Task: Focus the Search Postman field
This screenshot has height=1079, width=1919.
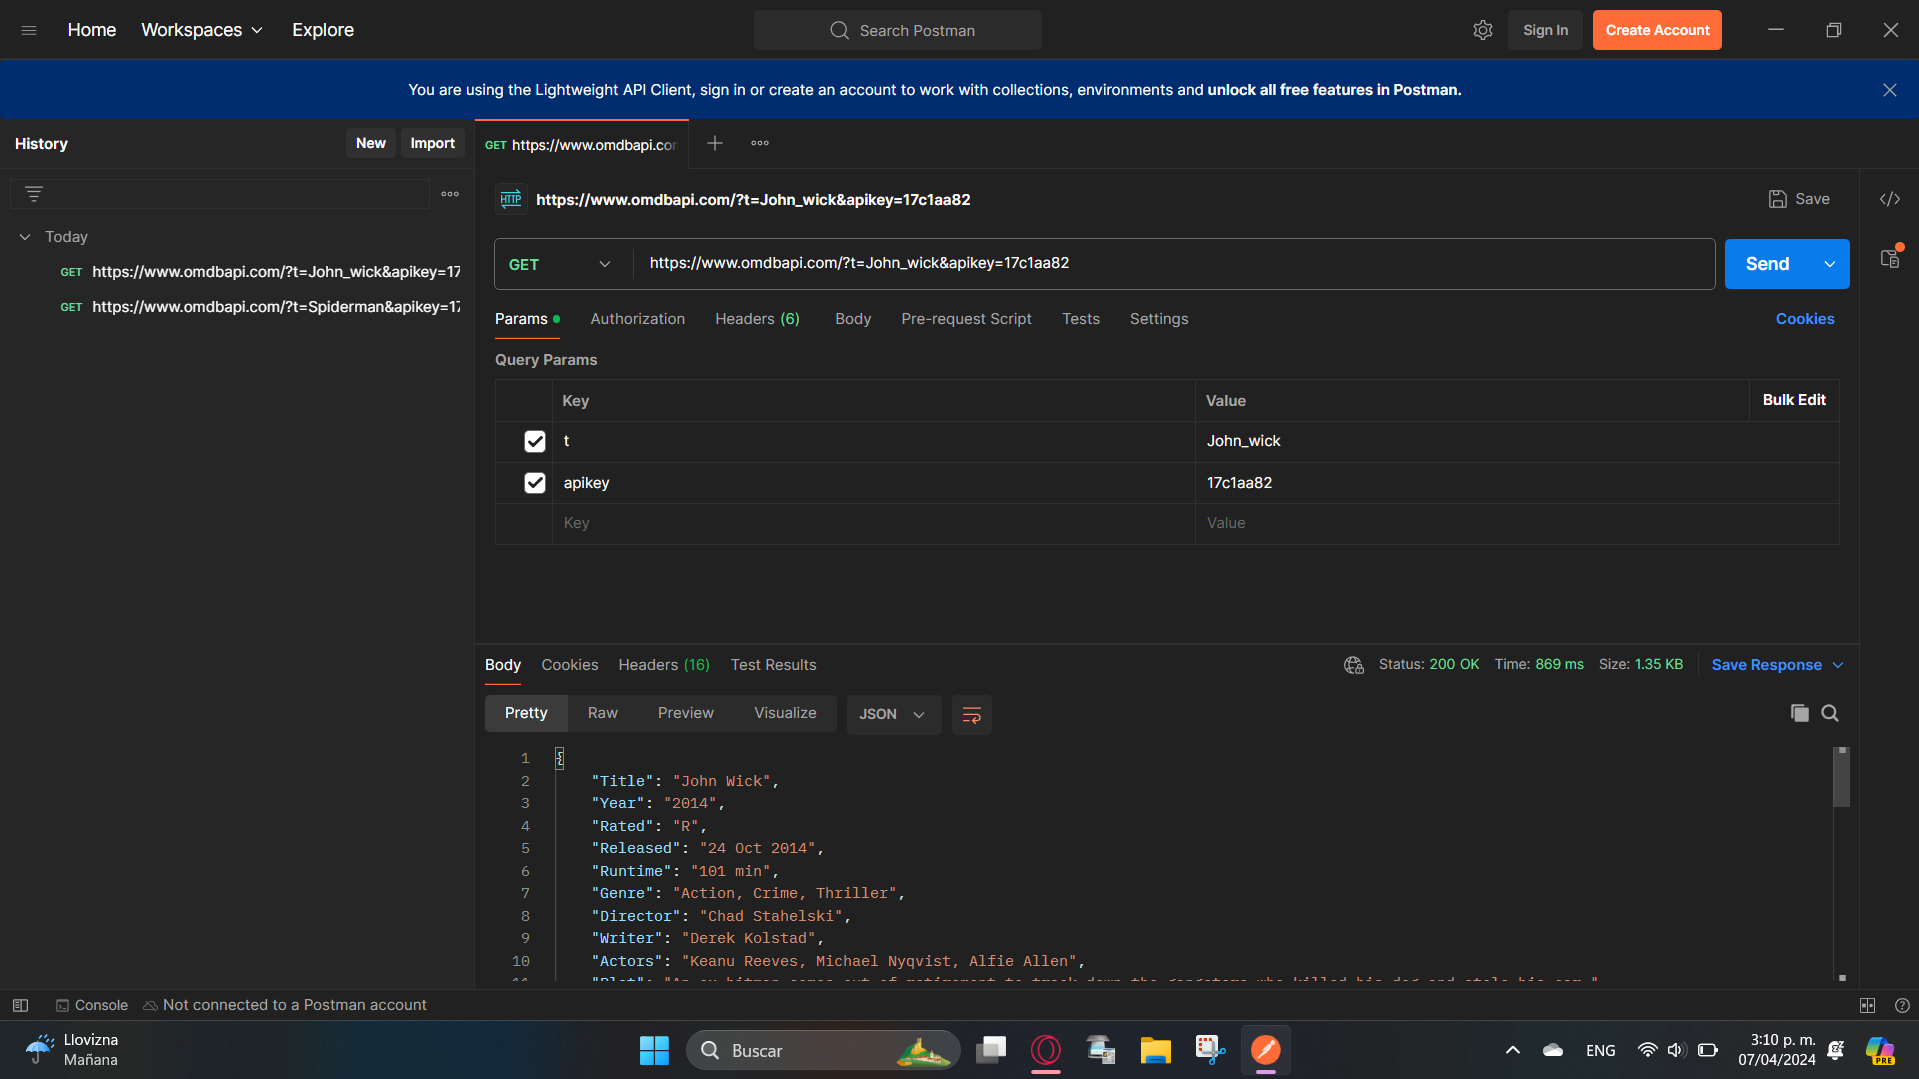Action: [x=898, y=30]
